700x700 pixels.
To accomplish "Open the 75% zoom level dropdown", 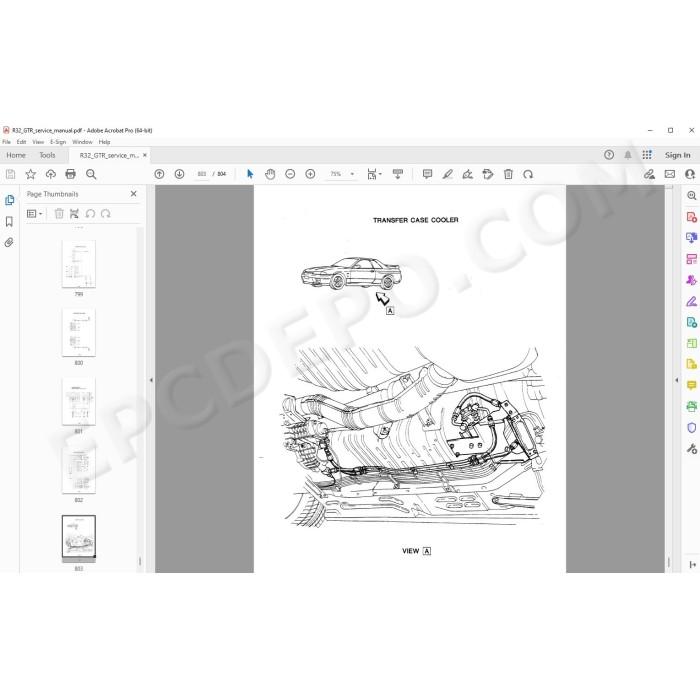I will point(342,174).
